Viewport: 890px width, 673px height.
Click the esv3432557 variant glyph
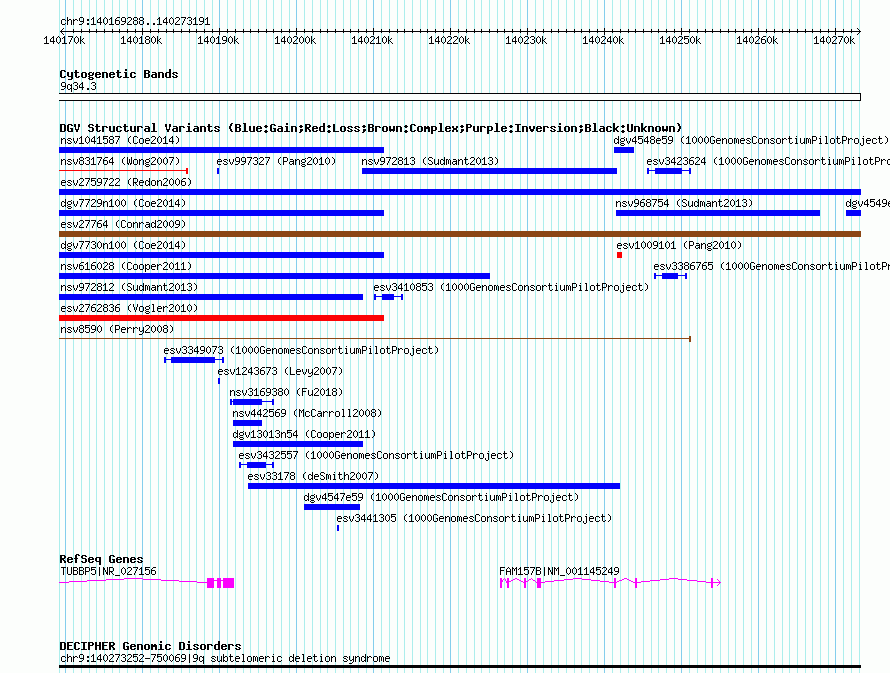coord(257,465)
